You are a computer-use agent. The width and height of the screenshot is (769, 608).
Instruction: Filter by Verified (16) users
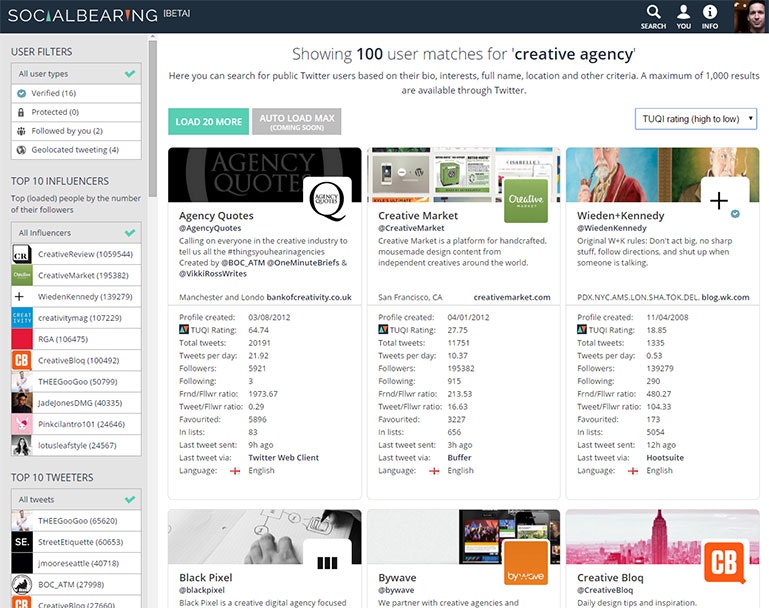(76, 93)
